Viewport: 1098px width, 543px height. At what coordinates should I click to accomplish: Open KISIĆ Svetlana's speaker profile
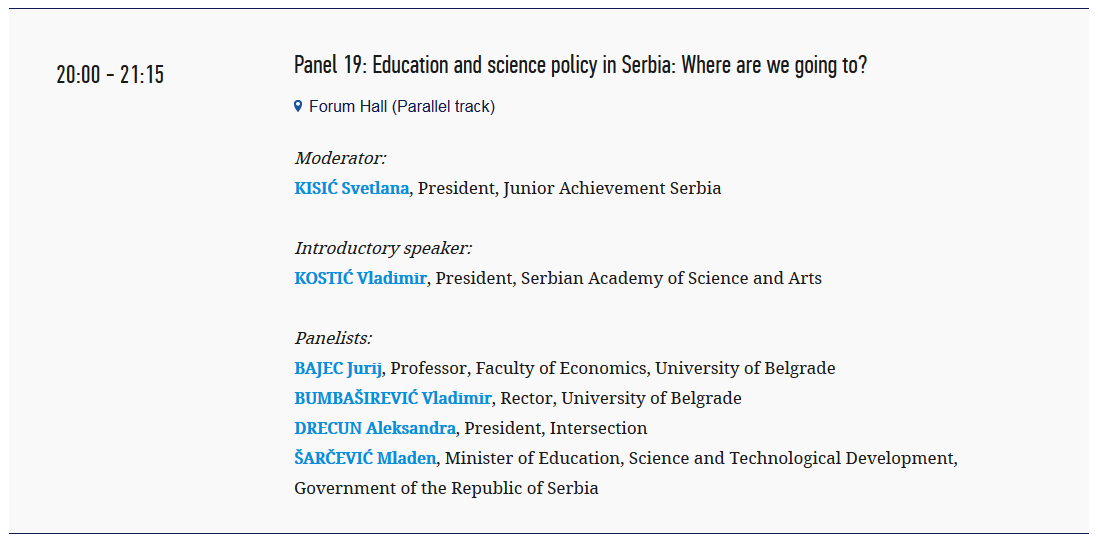[352, 188]
